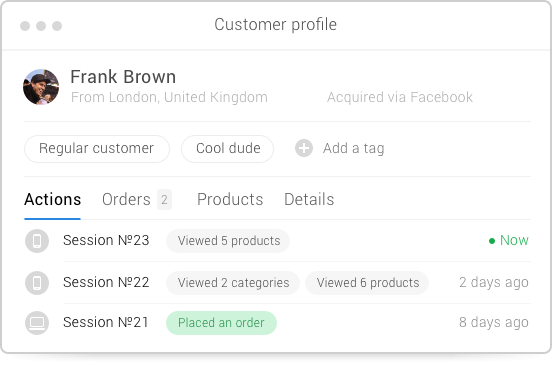Switch to the Actions tab
Screen dimensions: 552x365
click(x=52, y=200)
